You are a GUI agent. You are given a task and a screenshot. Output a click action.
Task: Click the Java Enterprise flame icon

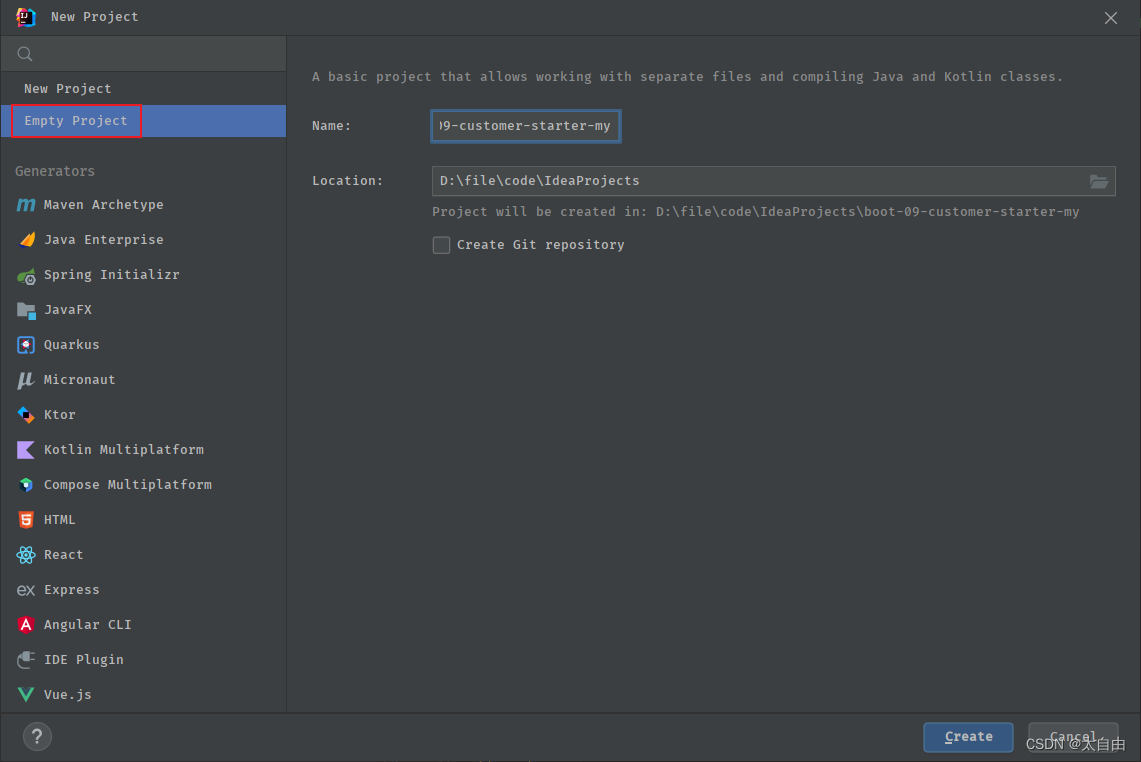click(26, 240)
